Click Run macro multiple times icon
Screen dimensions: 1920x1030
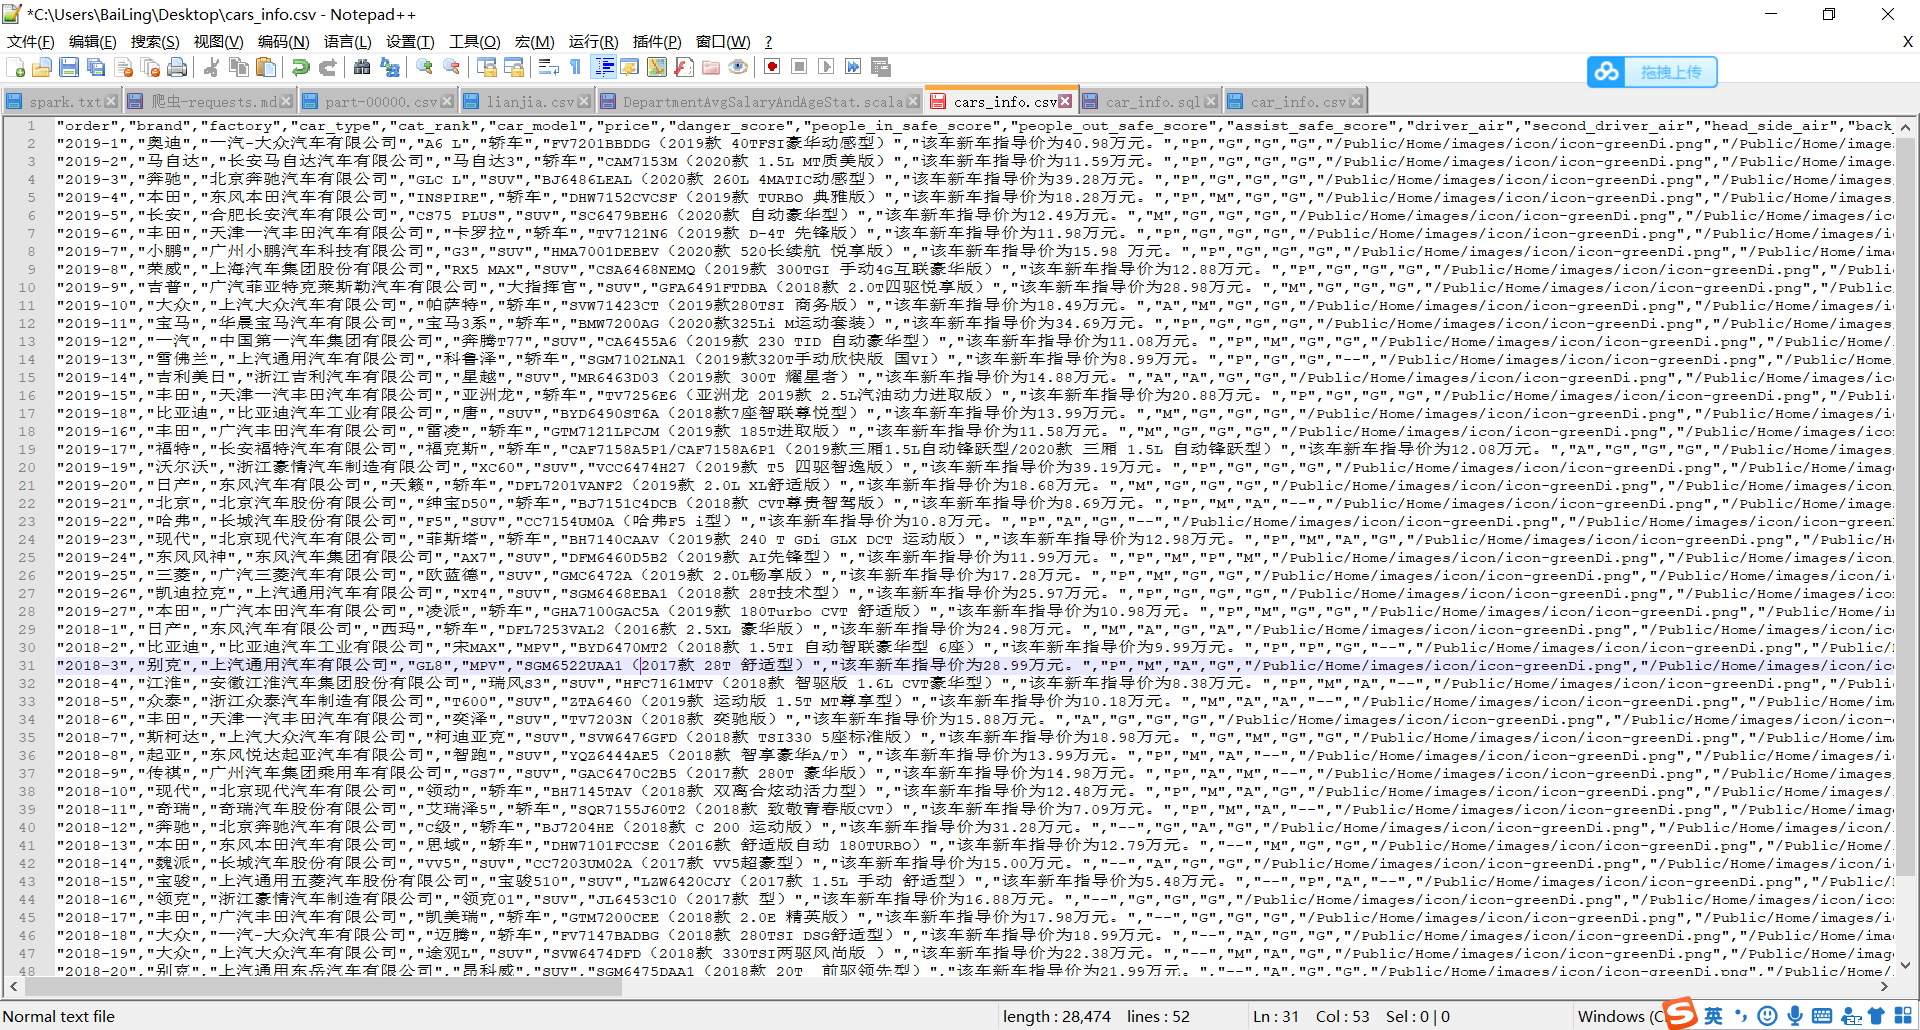853,67
